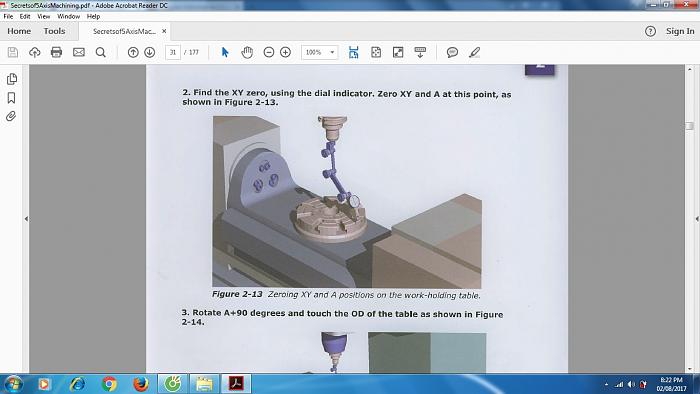Open the View menu
This screenshot has width=700, height=394.
[x=44, y=16]
